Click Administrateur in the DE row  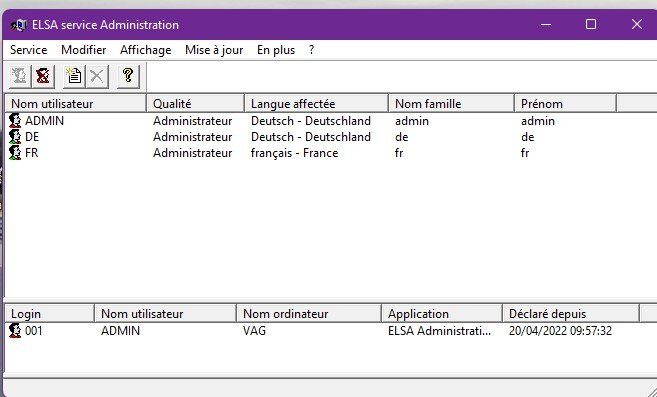point(192,137)
